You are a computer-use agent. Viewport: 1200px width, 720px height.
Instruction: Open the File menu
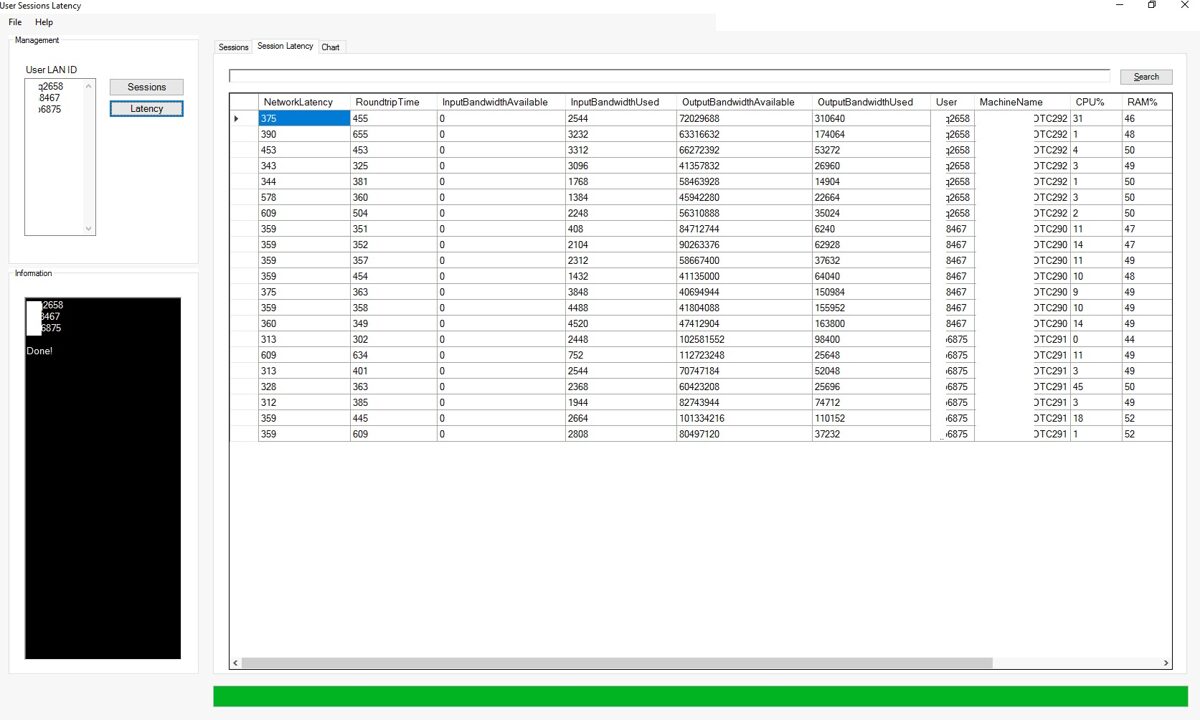pyautogui.click(x=15, y=22)
